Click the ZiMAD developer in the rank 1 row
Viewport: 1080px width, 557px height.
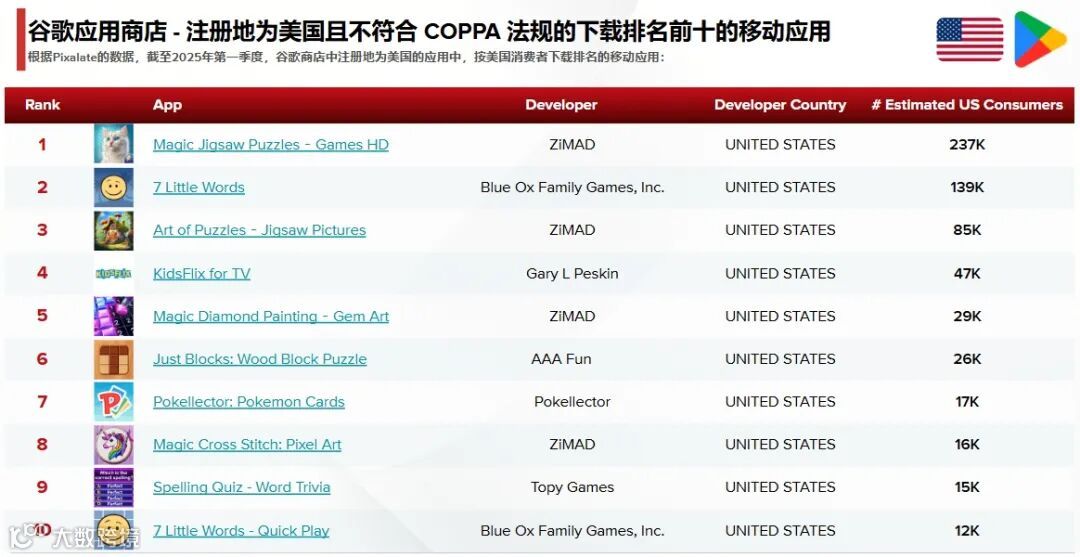click(x=572, y=145)
